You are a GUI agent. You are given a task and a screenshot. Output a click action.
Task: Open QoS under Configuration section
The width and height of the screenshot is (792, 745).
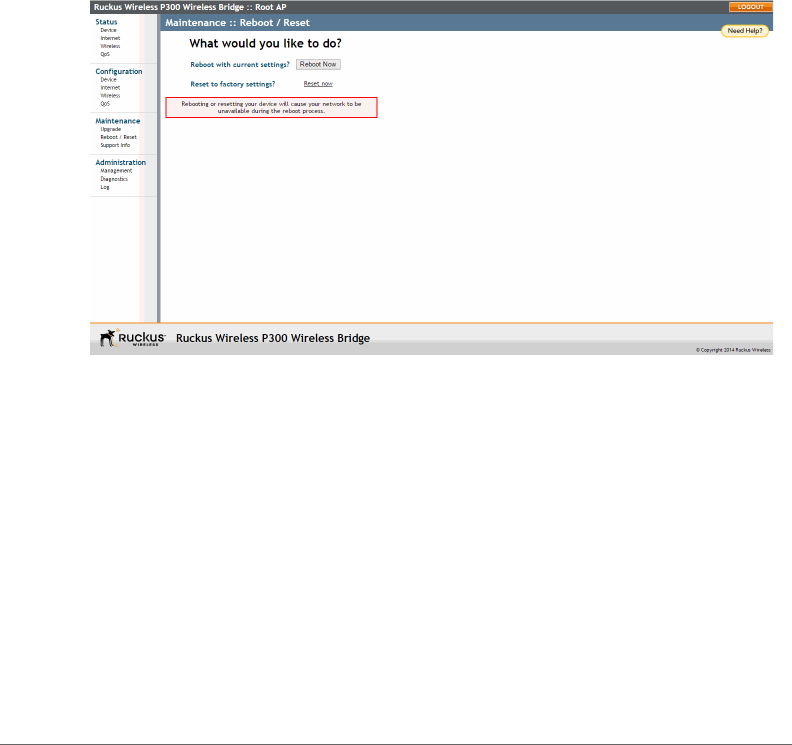pyautogui.click(x=105, y=104)
